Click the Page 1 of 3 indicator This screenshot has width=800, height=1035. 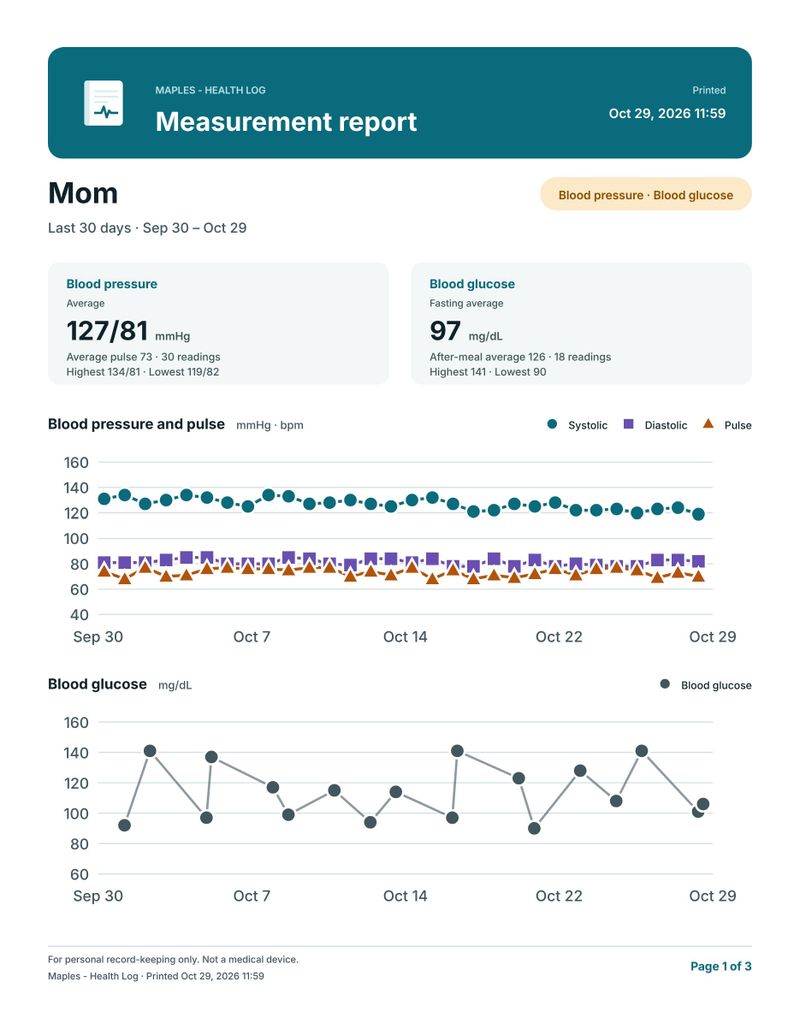[721, 966]
